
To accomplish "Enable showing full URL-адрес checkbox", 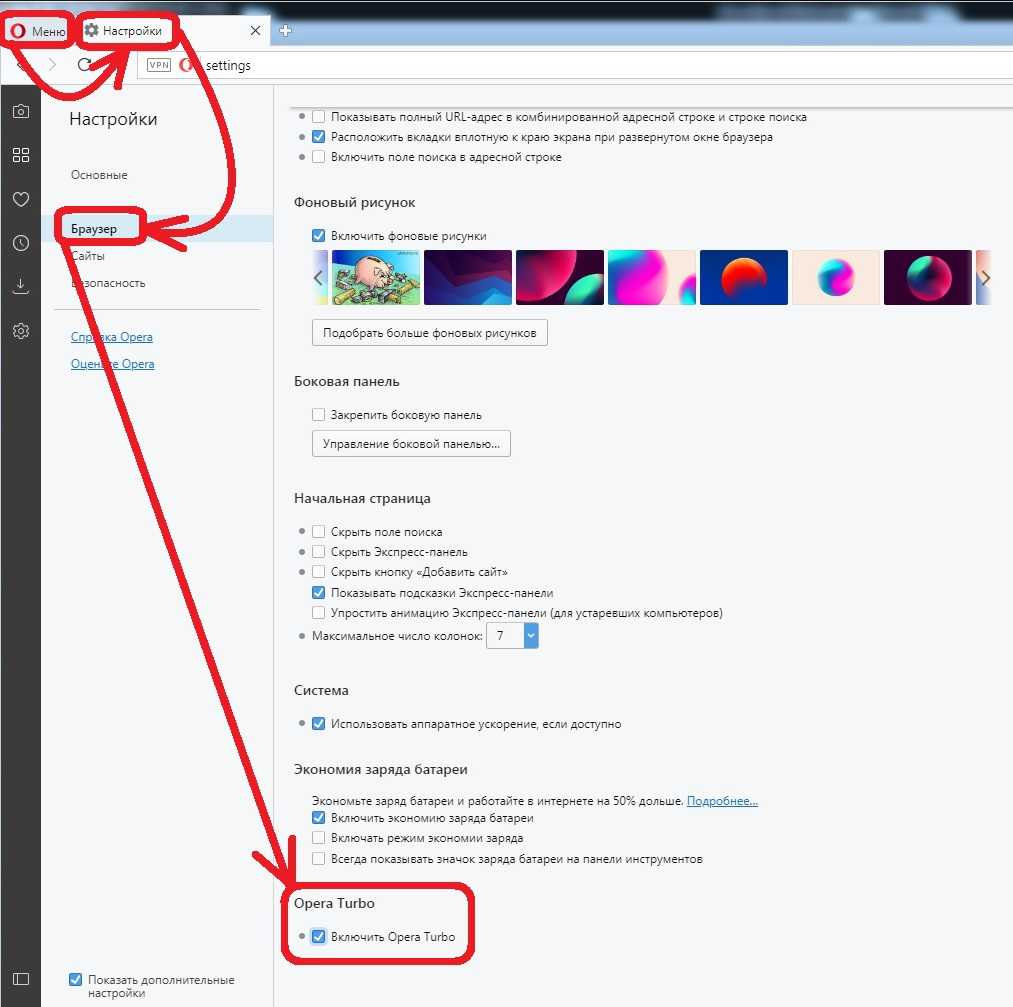I will tap(319, 117).
